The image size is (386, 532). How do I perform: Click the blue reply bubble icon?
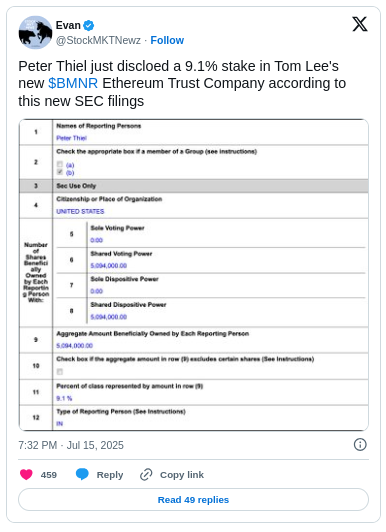(82, 474)
